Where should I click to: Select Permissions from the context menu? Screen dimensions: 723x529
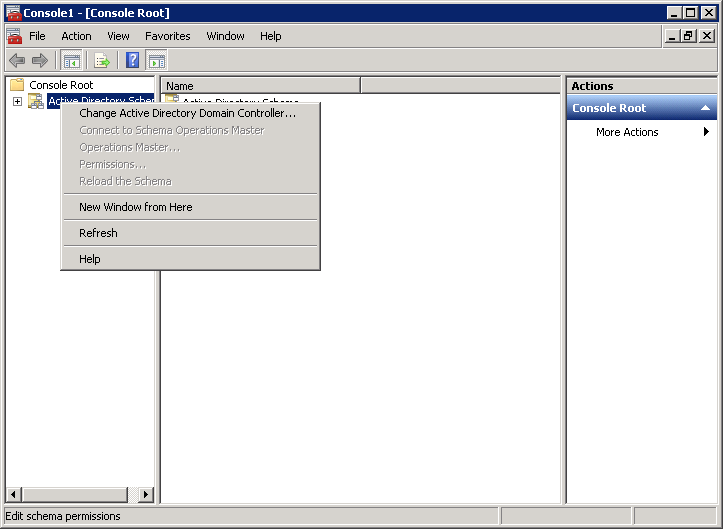point(190,164)
